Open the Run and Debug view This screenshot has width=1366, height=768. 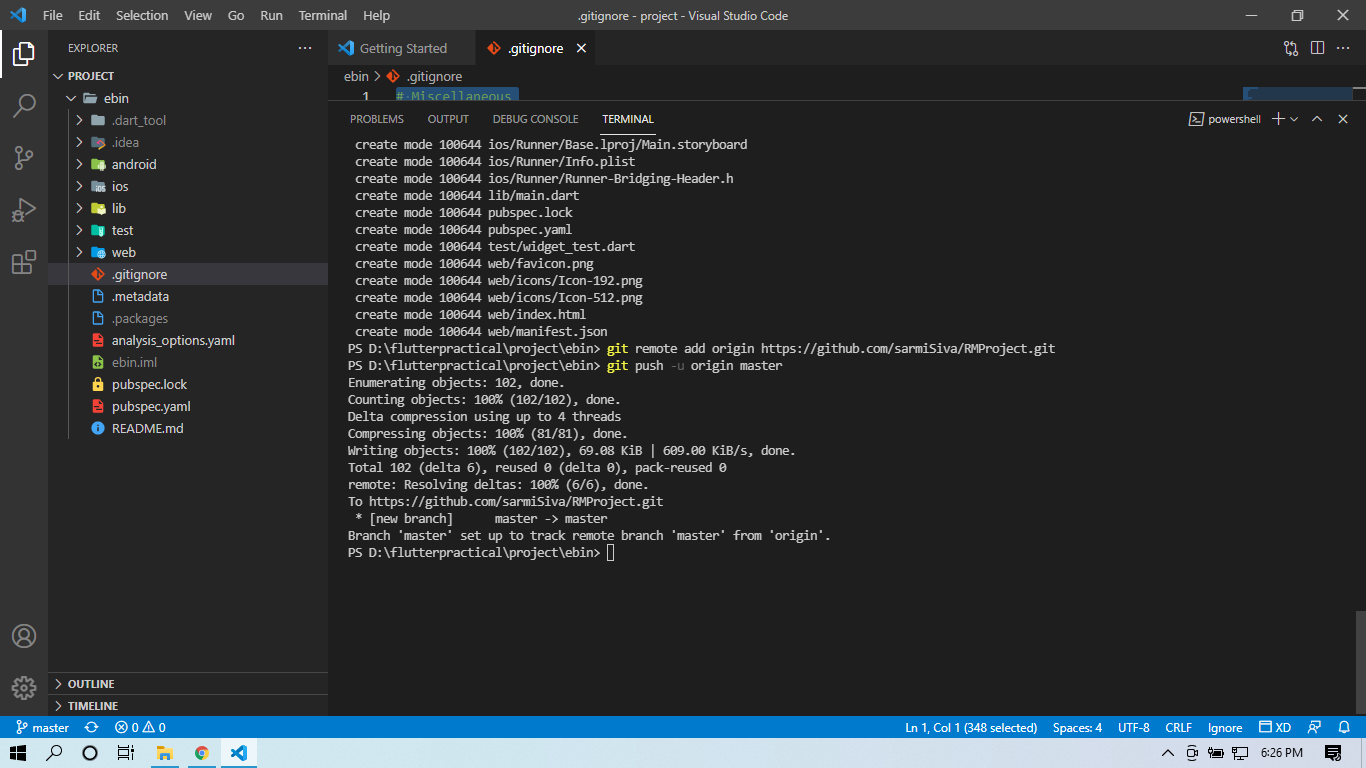click(24, 210)
